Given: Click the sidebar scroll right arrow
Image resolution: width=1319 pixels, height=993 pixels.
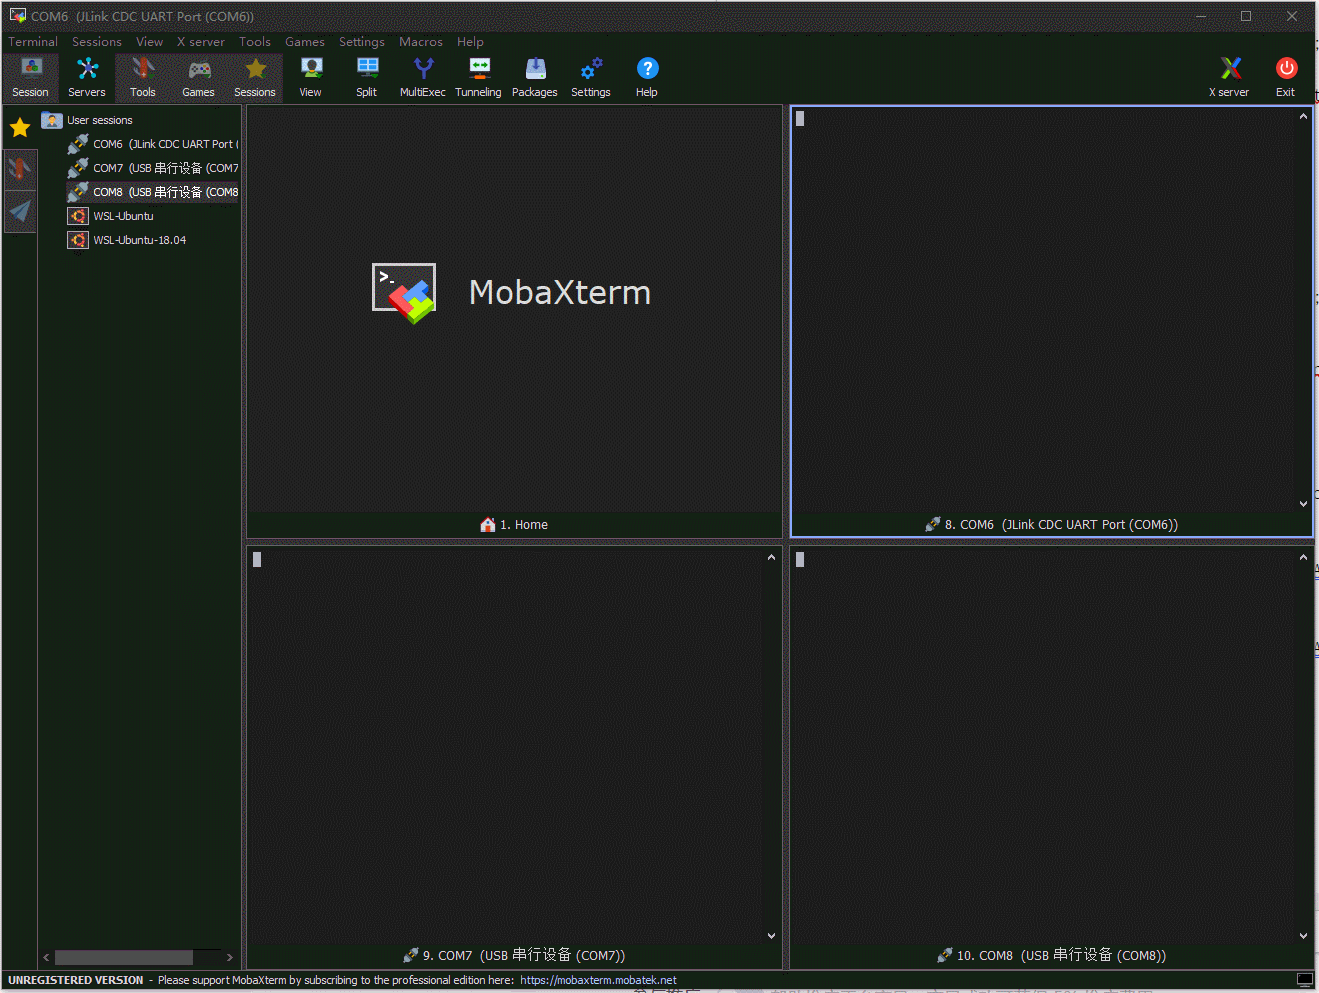Looking at the screenshot, I should [230, 958].
